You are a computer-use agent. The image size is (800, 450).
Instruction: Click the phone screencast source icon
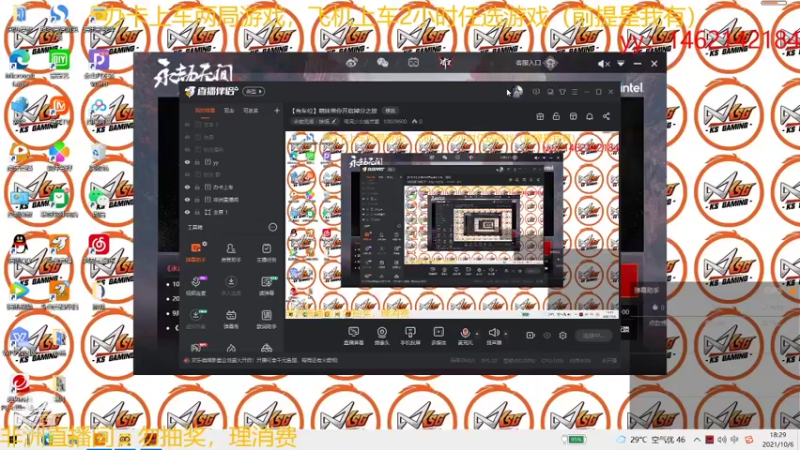point(410,336)
